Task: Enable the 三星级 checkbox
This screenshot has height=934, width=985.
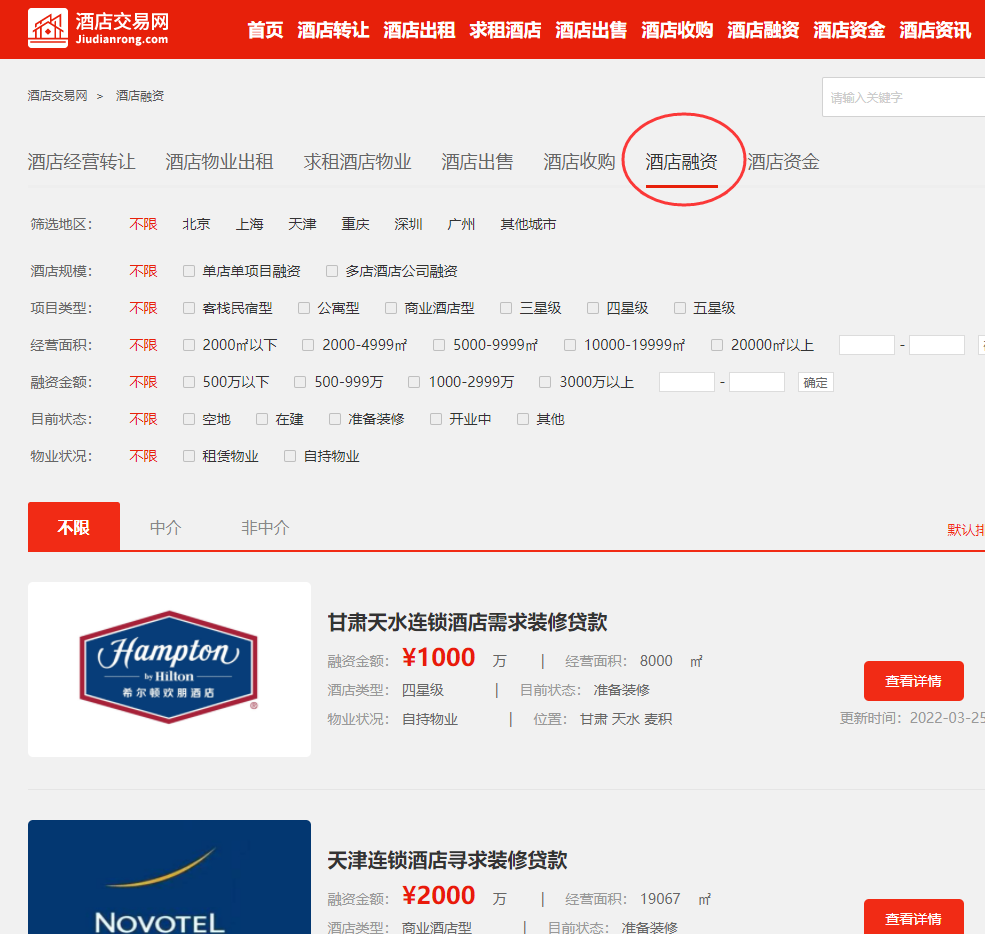Action: coord(506,308)
